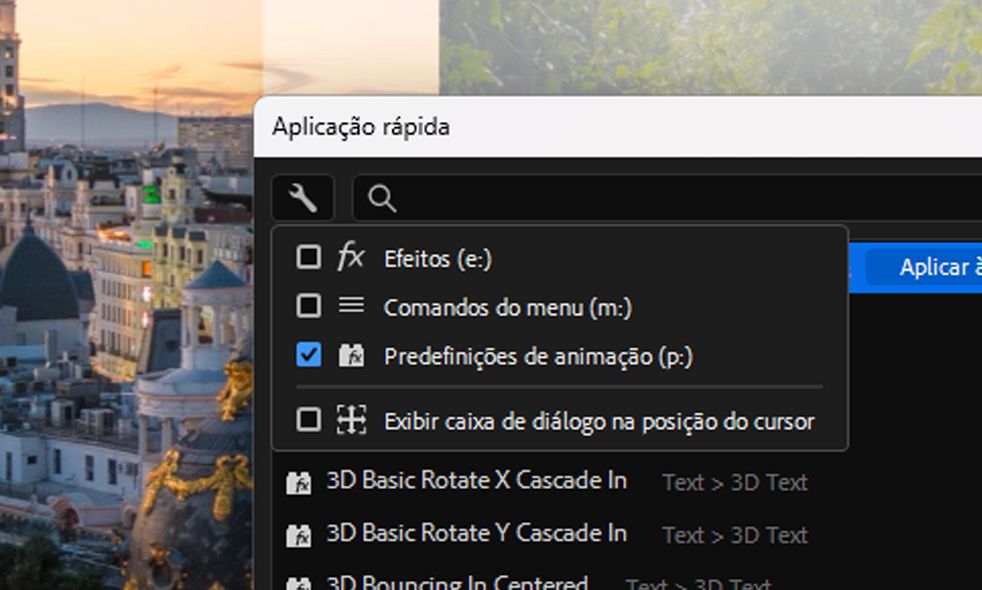Viewport: 982px width, 590px height.
Task: Choose the 3D Bouncing In Centered preset
Action: pyautogui.click(x=457, y=582)
